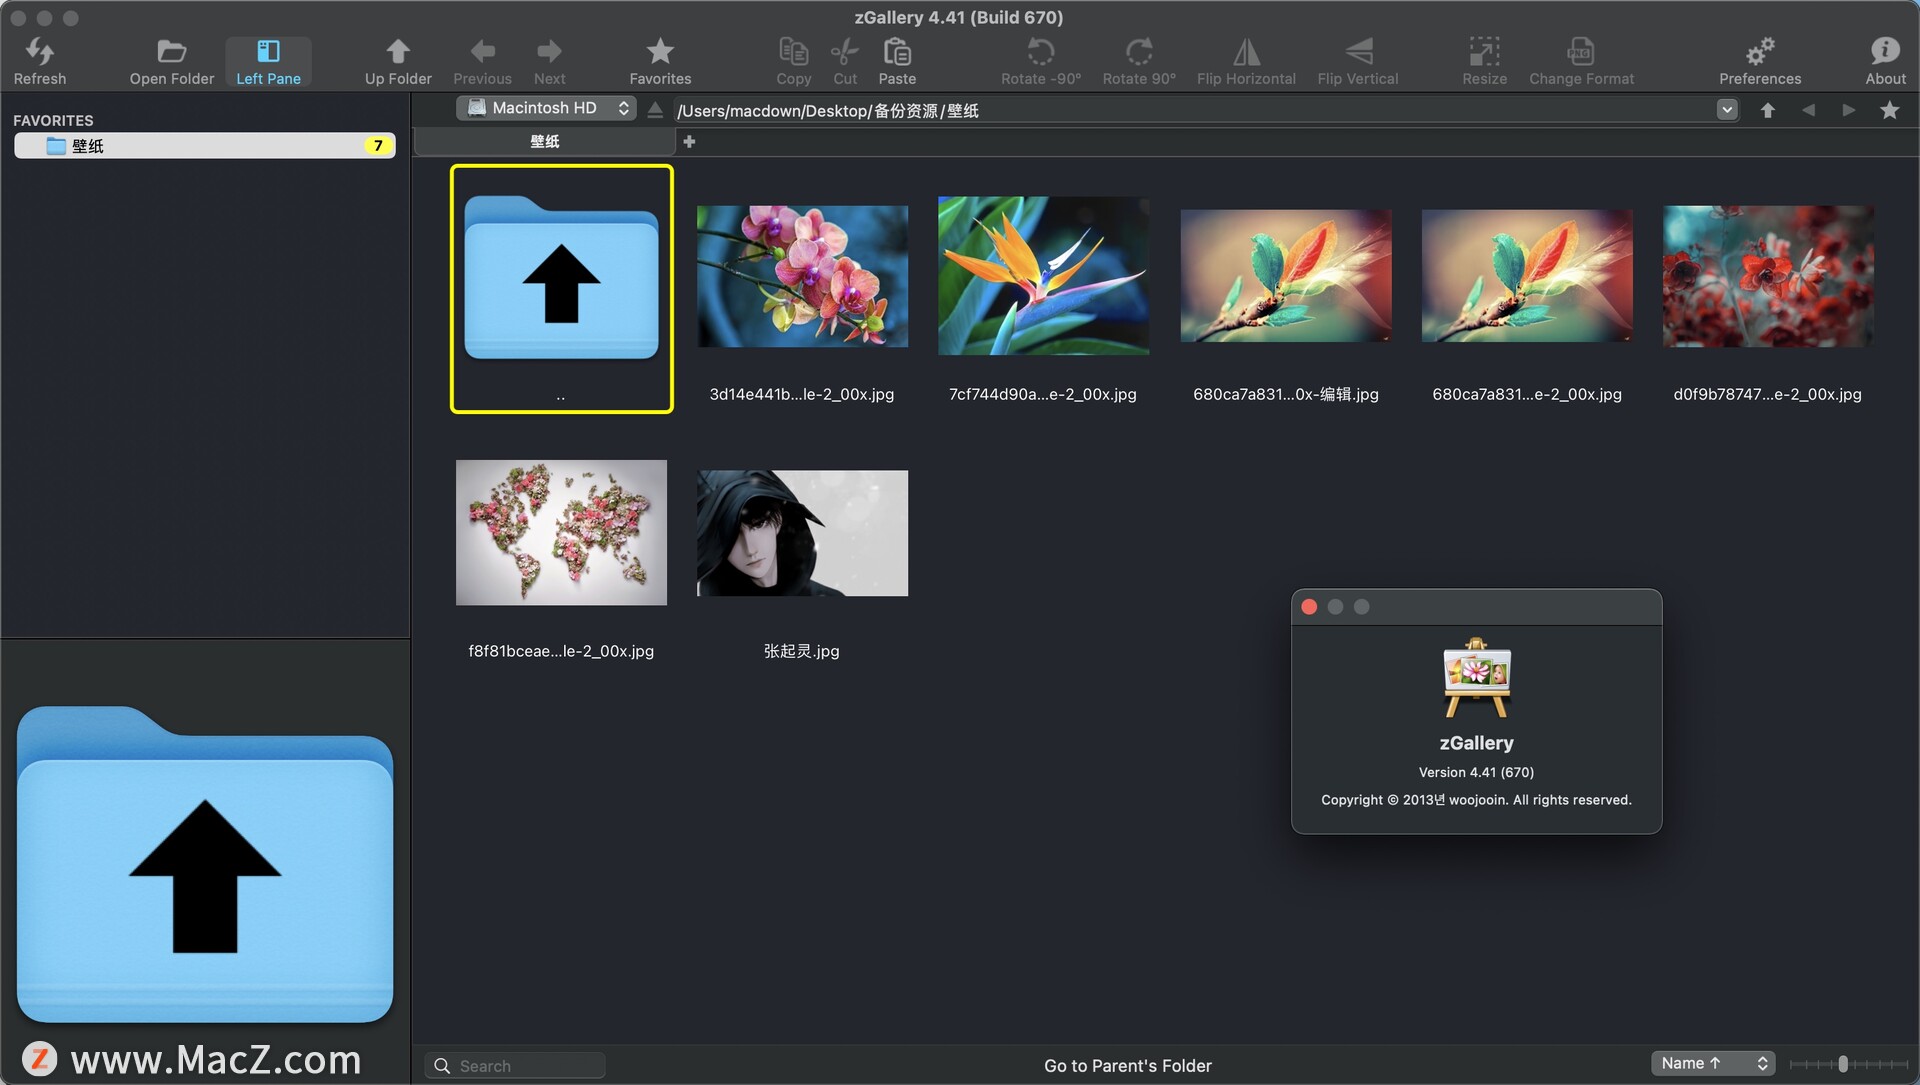Close the zGallery About dialog
The height and width of the screenshot is (1085, 1920).
click(1309, 607)
